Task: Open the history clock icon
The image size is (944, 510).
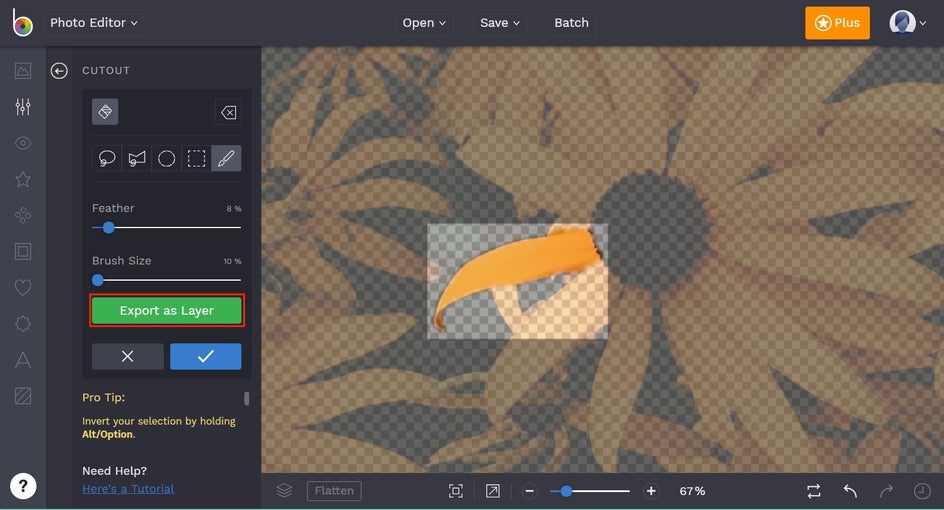Action: pyautogui.click(x=922, y=491)
